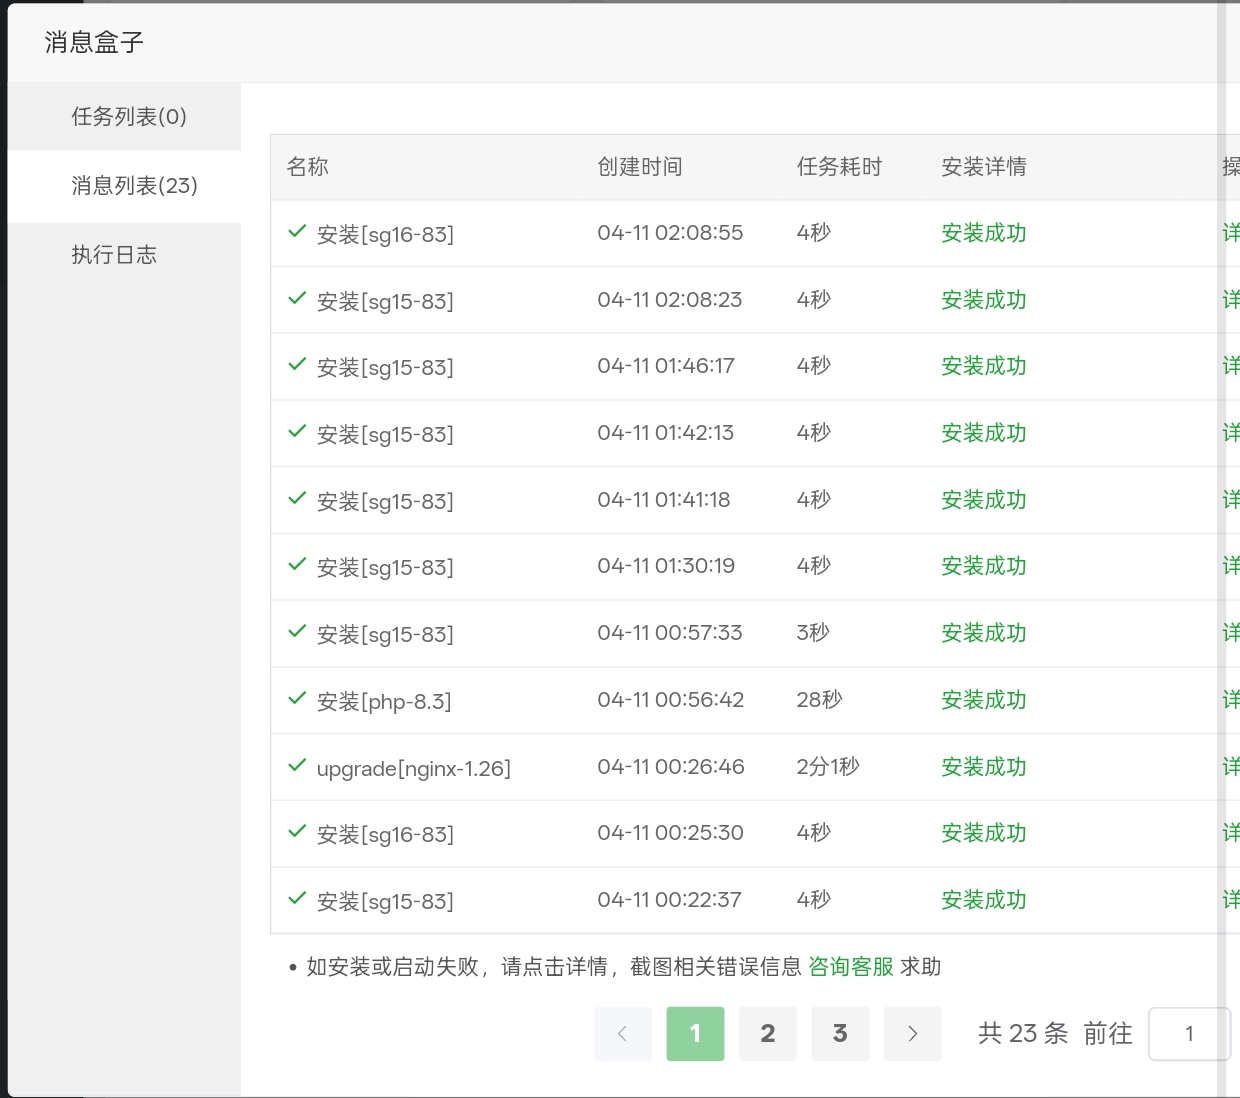
Task: Click the checkmark on the 00:22:37 install row
Action: tap(296, 897)
